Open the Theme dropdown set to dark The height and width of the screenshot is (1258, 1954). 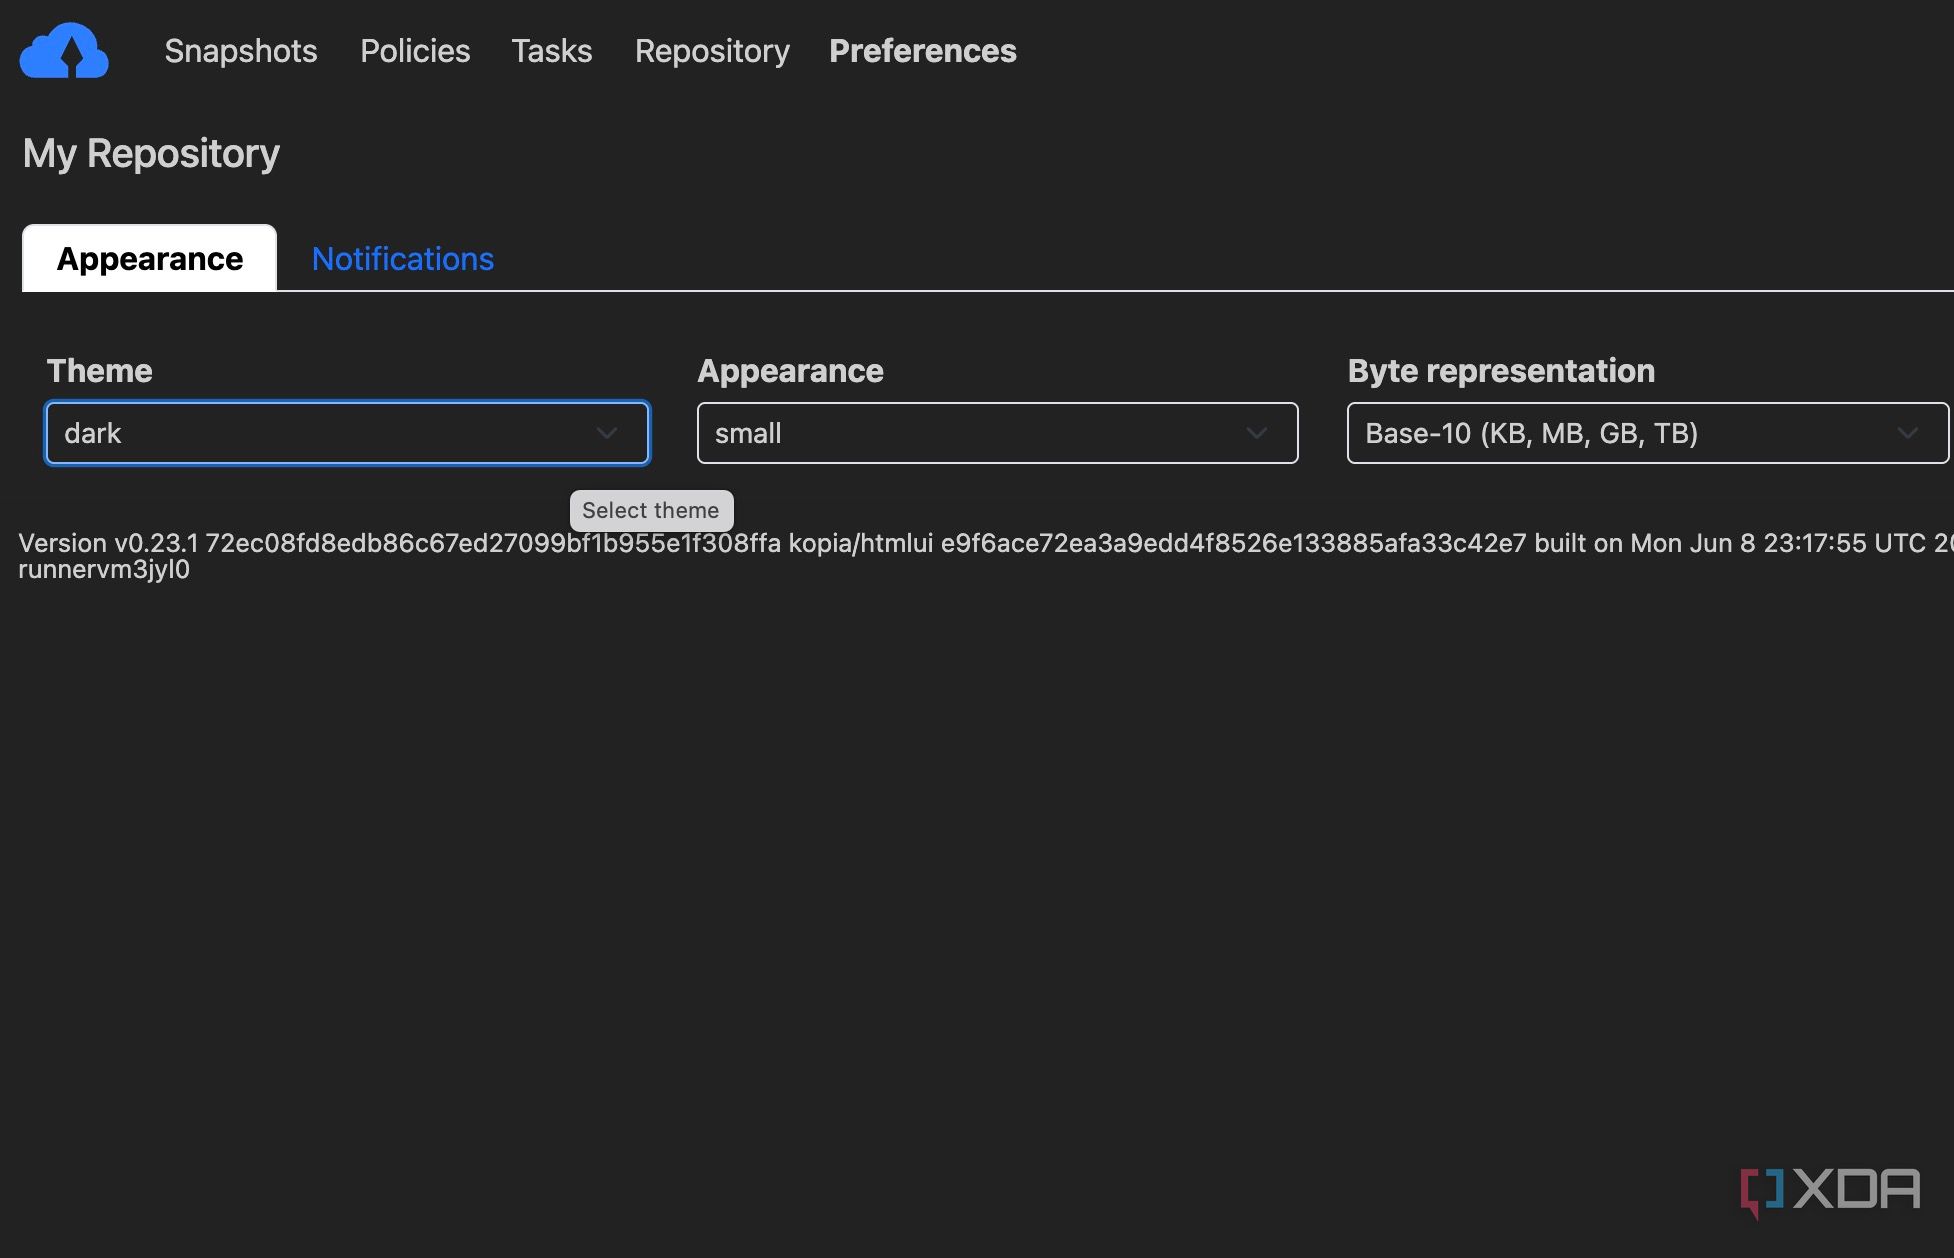[x=348, y=433]
